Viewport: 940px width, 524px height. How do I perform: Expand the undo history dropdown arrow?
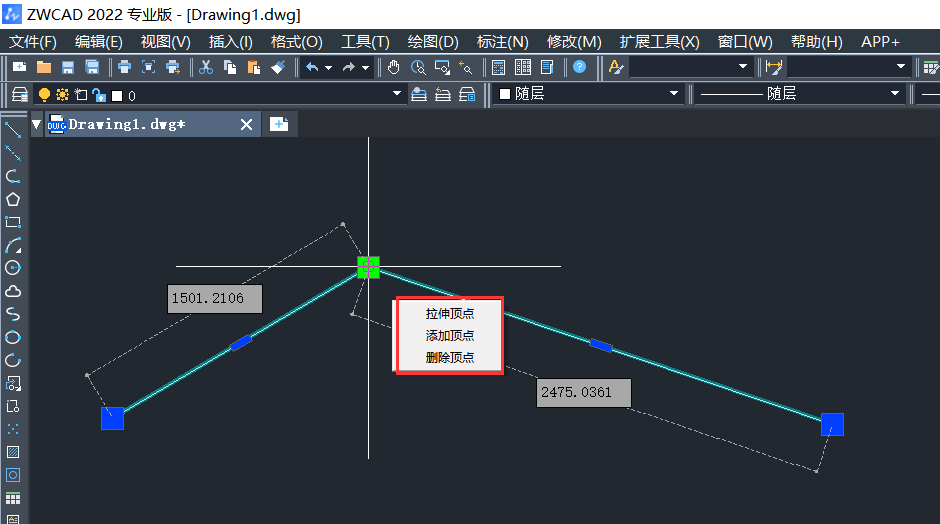tap(328, 67)
